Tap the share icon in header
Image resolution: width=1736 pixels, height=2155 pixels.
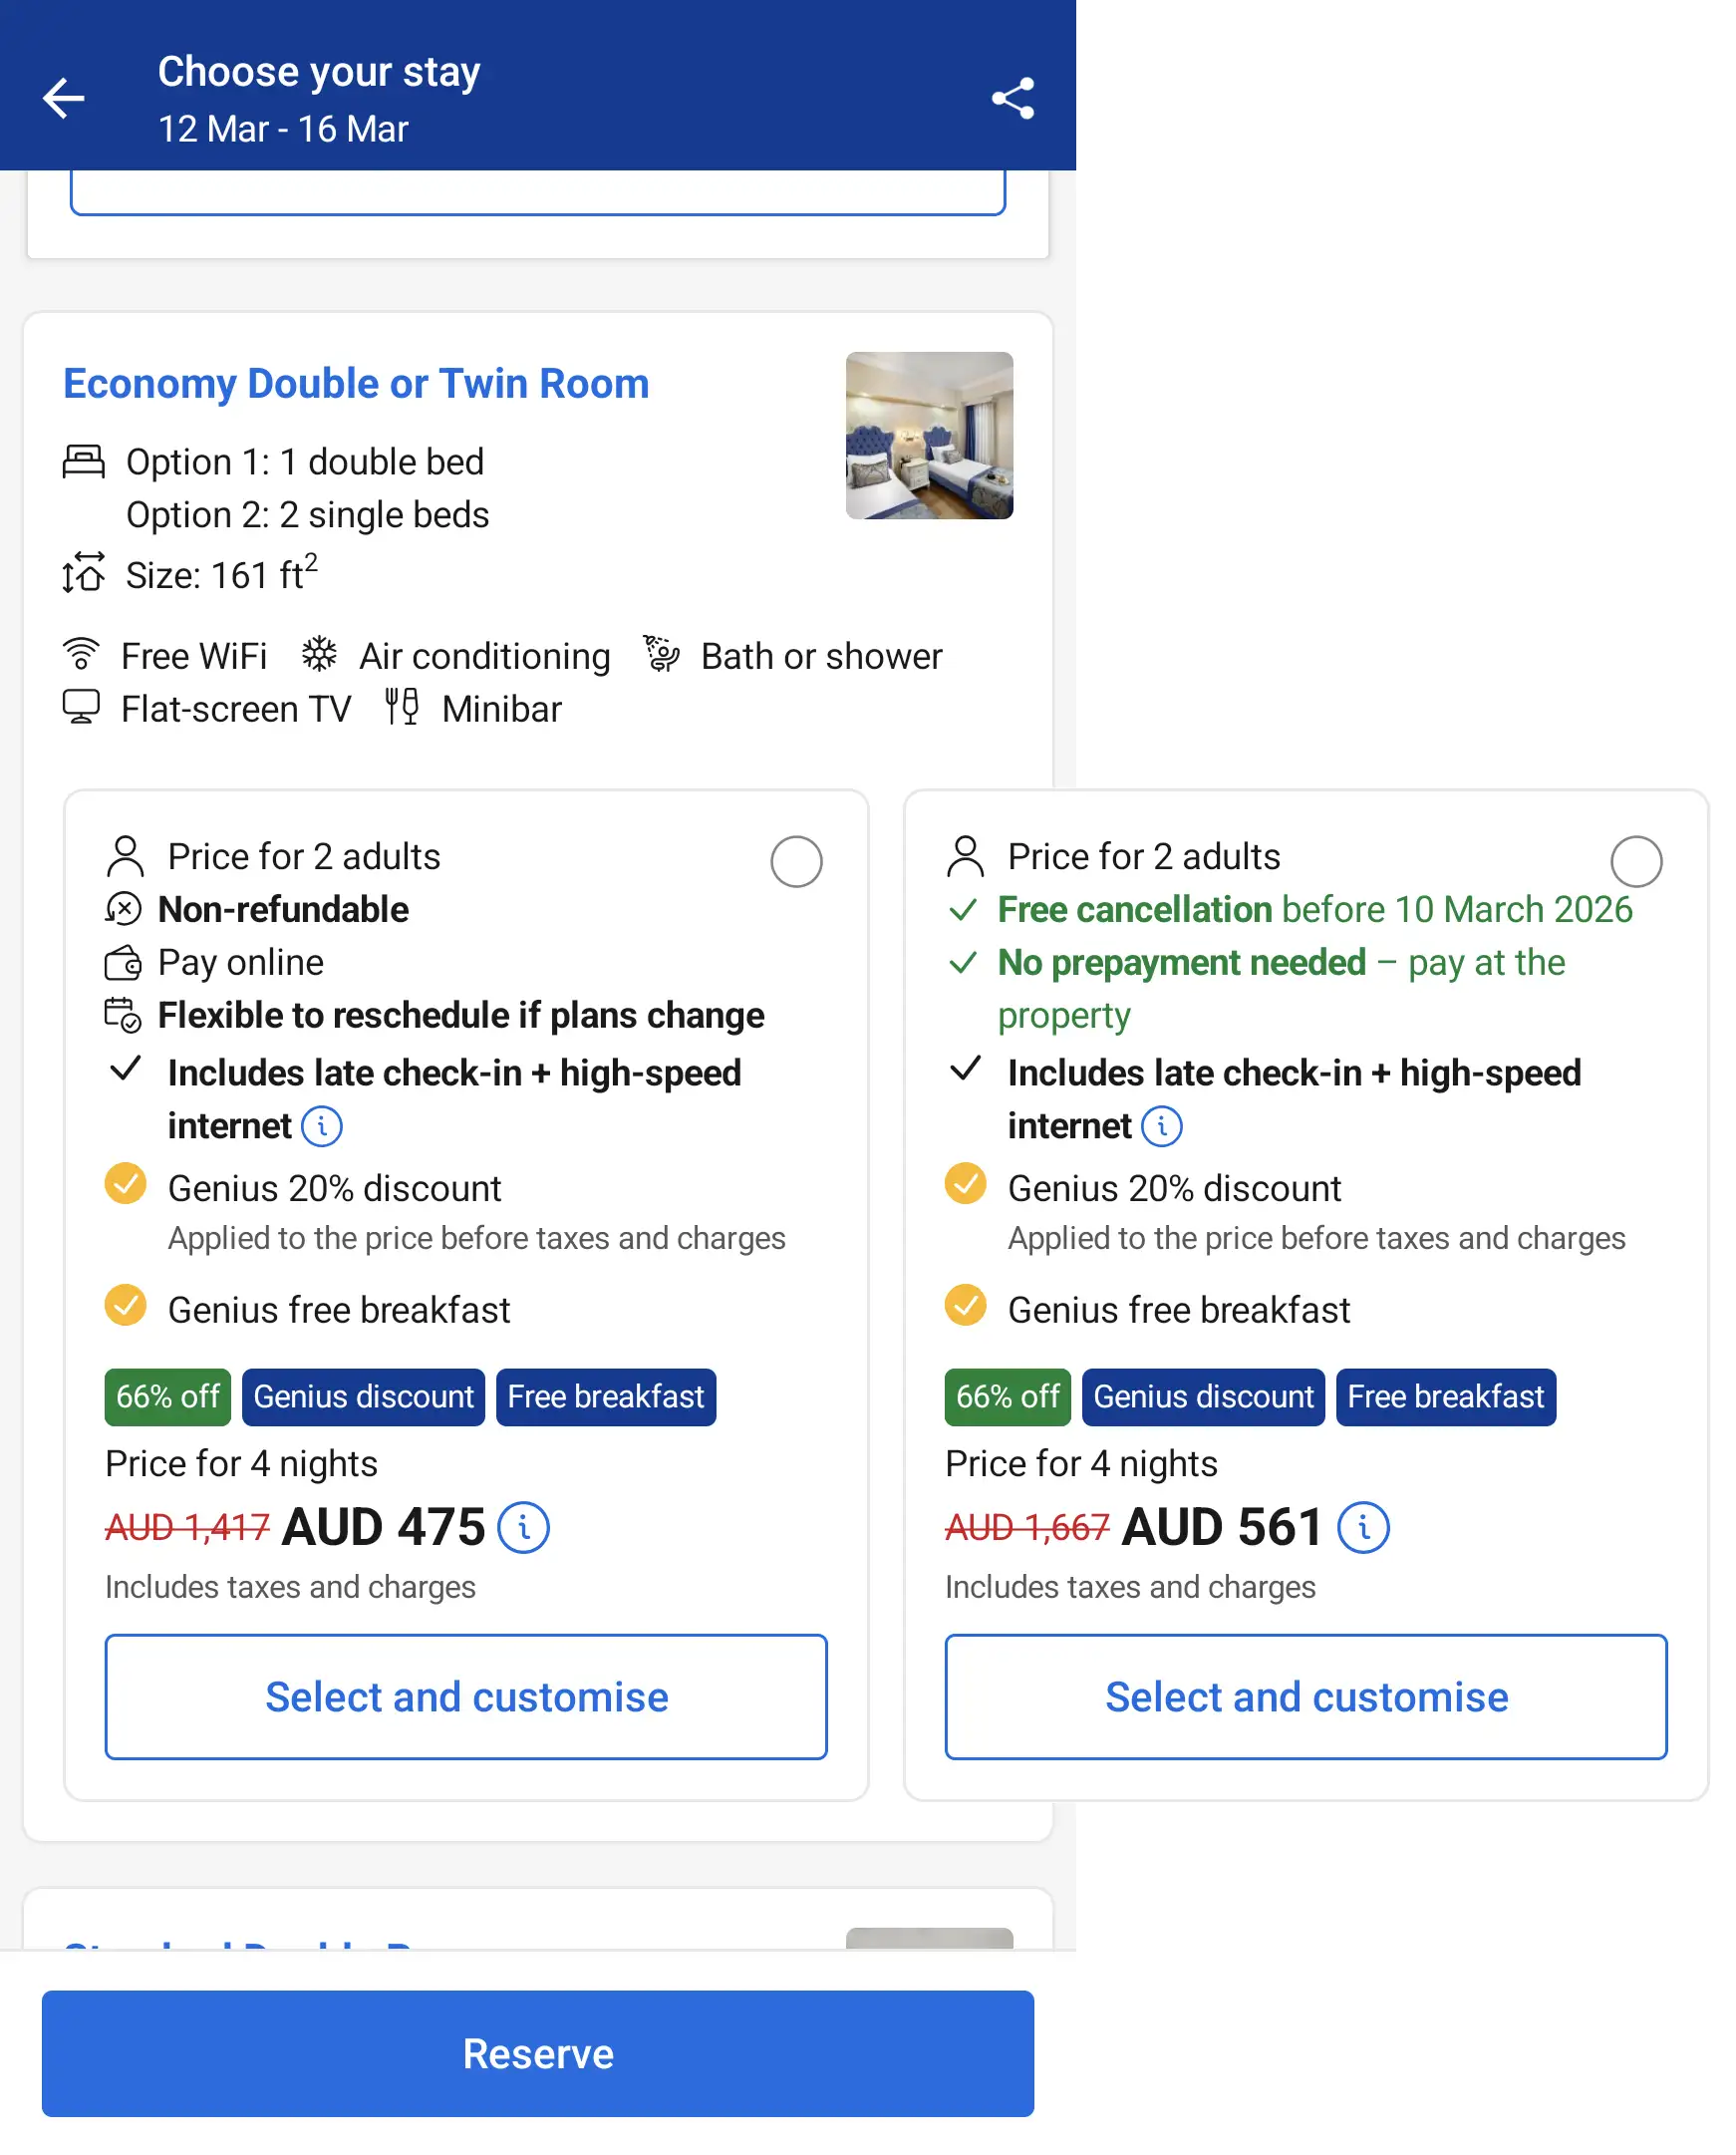coord(1012,98)
